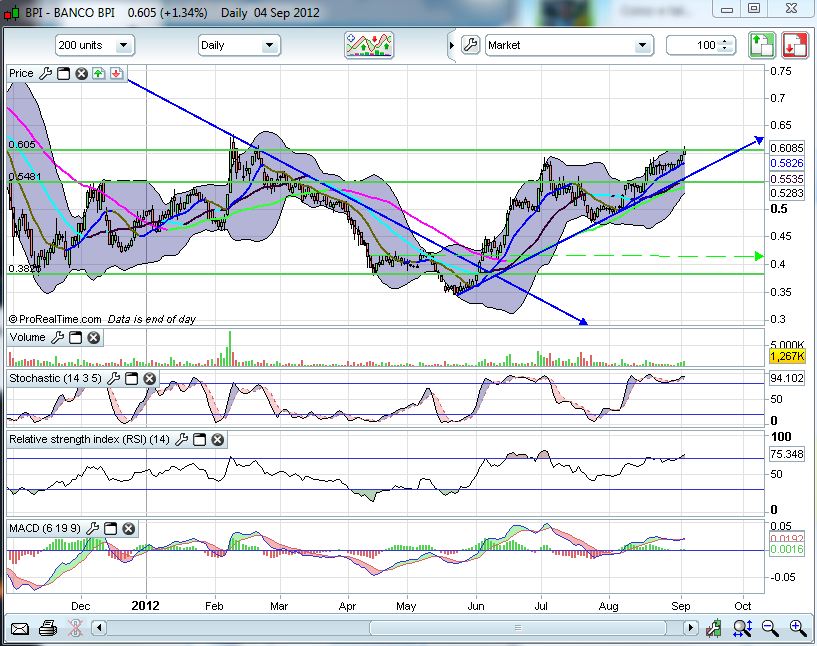Screen dimensions: 817x646
Task: Click the zoom-fit magnifier with arrows
Action: click(x=742, y=628)
